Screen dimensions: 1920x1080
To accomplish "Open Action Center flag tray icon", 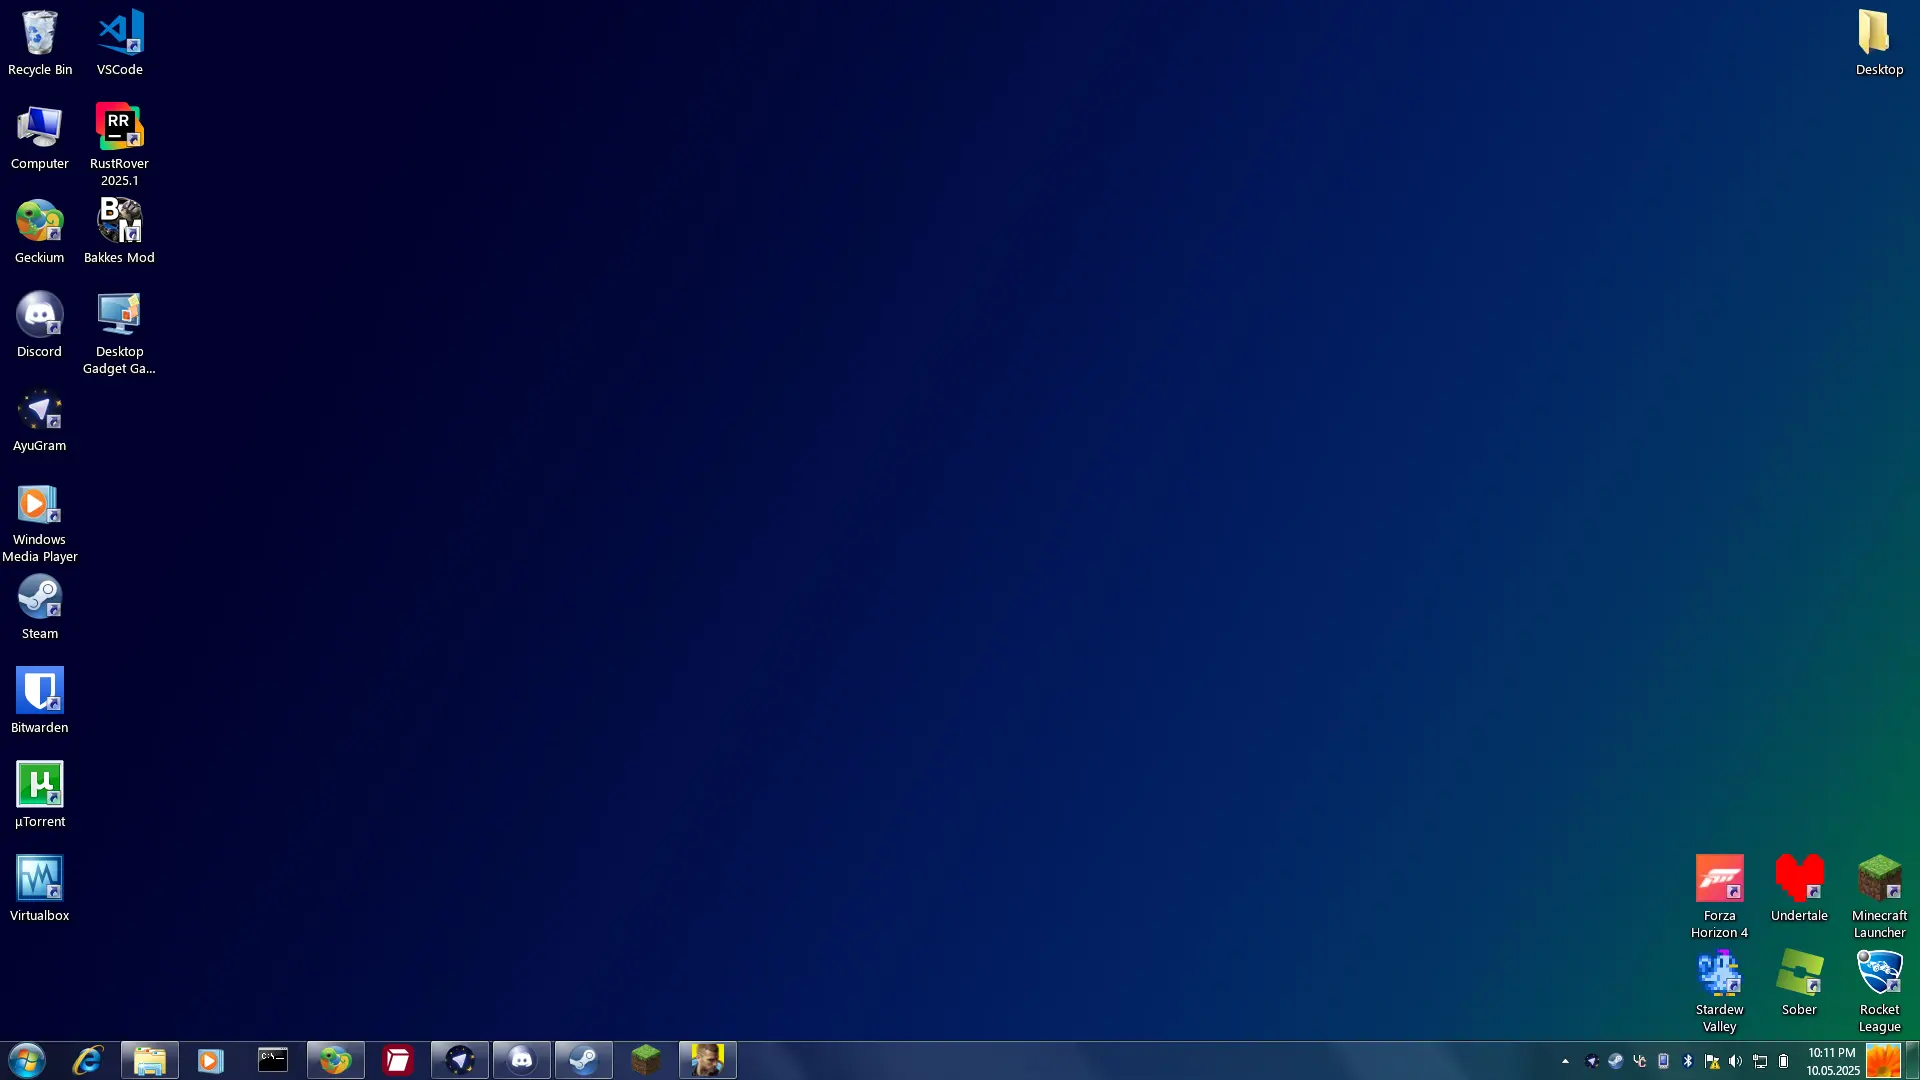I will coord(1712,1061).
